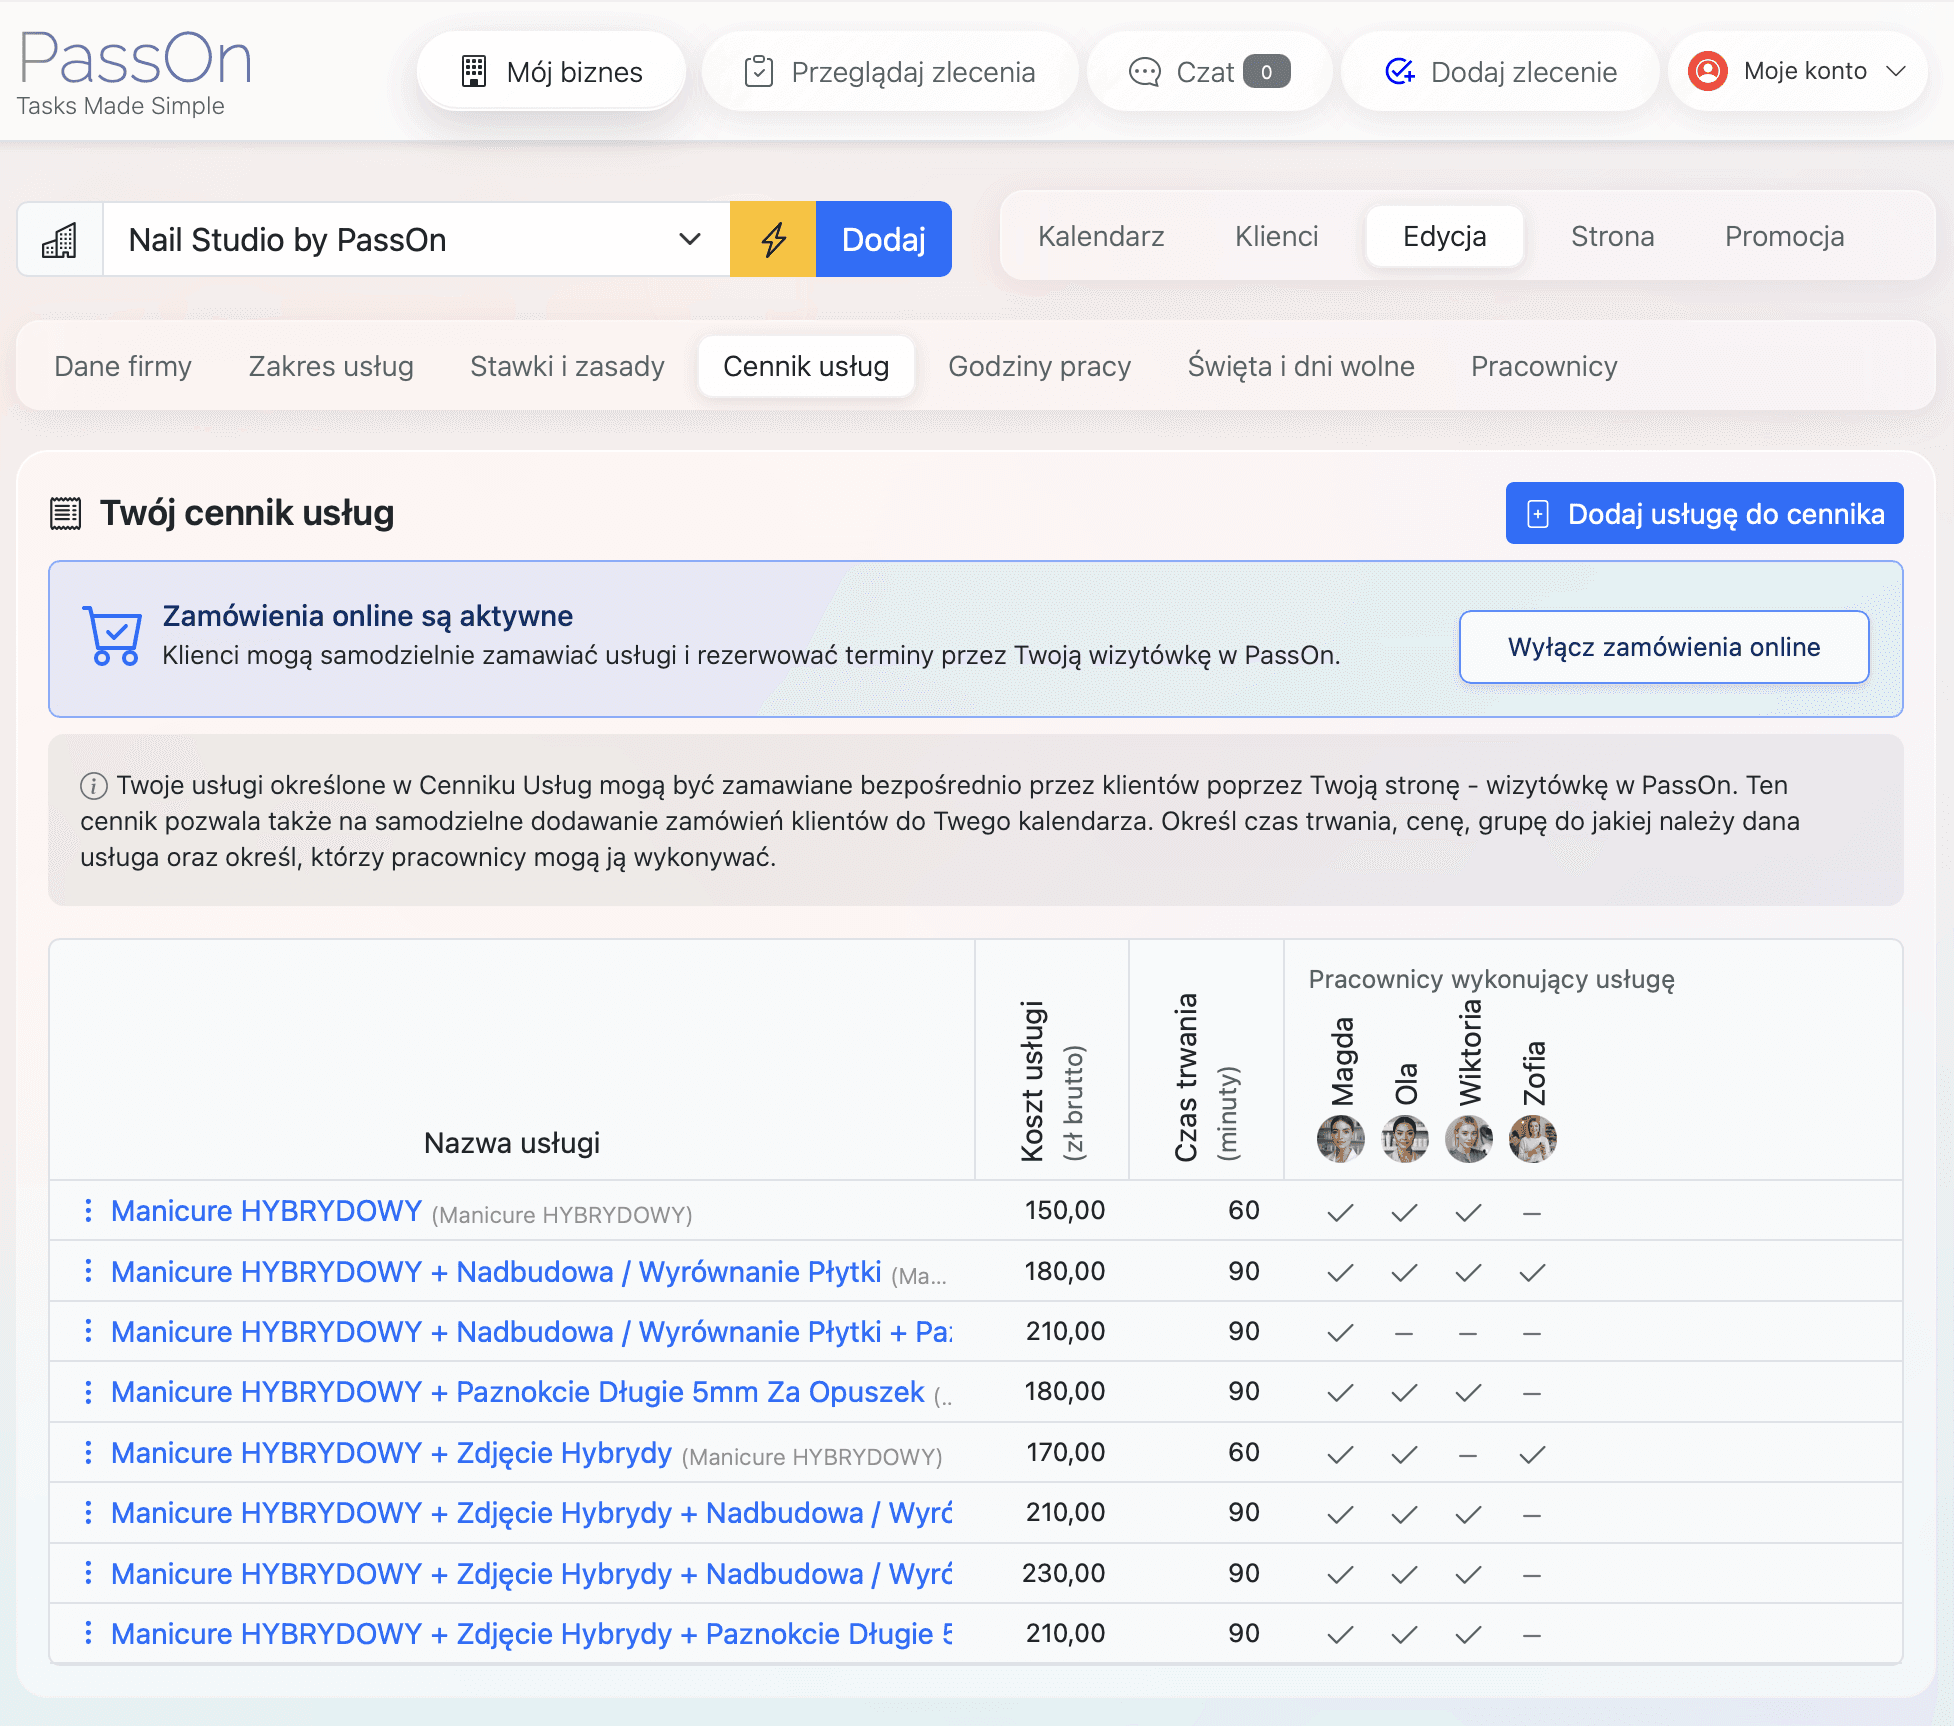The width and height of the screenshot is (1954, 1726).
Task: Click the building icon beside business selector
Action: pos(60,240)
